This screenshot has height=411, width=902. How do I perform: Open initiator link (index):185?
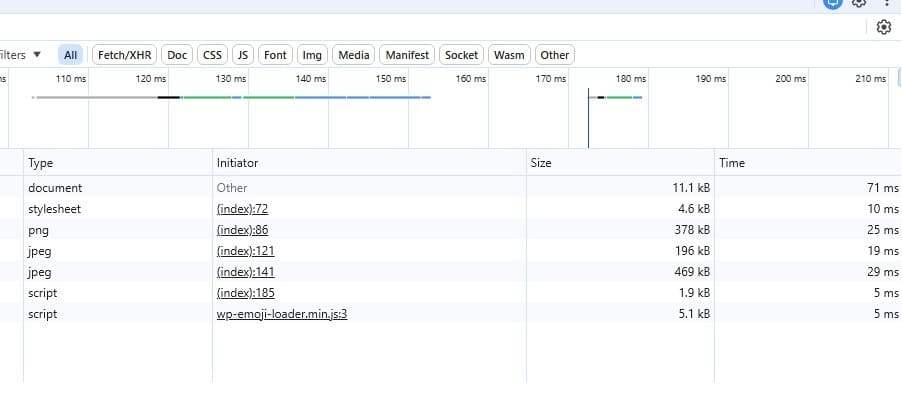click(246, 293)
